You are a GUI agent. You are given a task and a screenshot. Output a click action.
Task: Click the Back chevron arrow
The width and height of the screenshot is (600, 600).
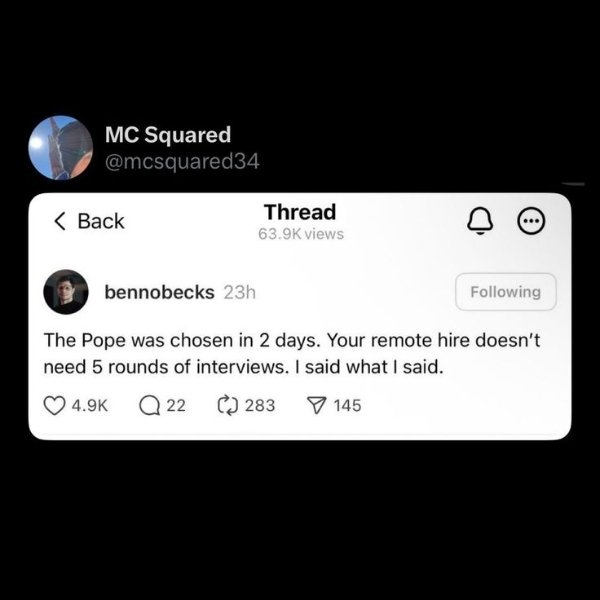(x=60, y=221)
